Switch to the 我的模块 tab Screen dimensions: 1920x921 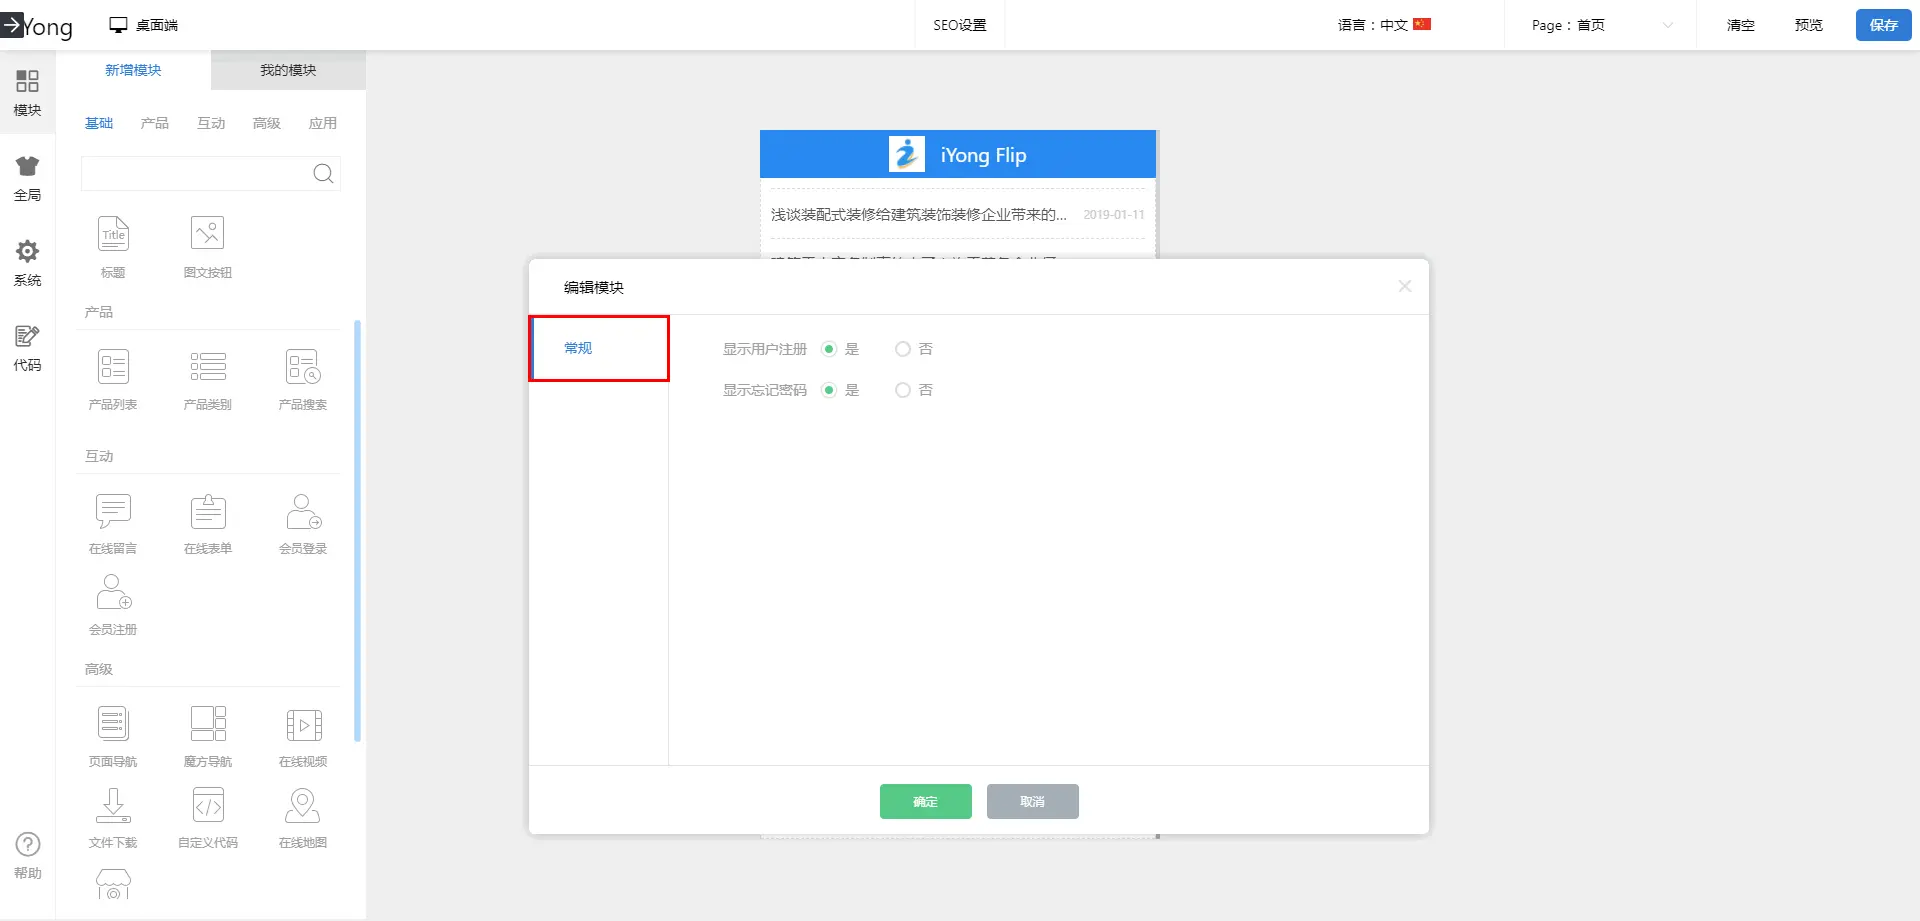pos(288,70)
